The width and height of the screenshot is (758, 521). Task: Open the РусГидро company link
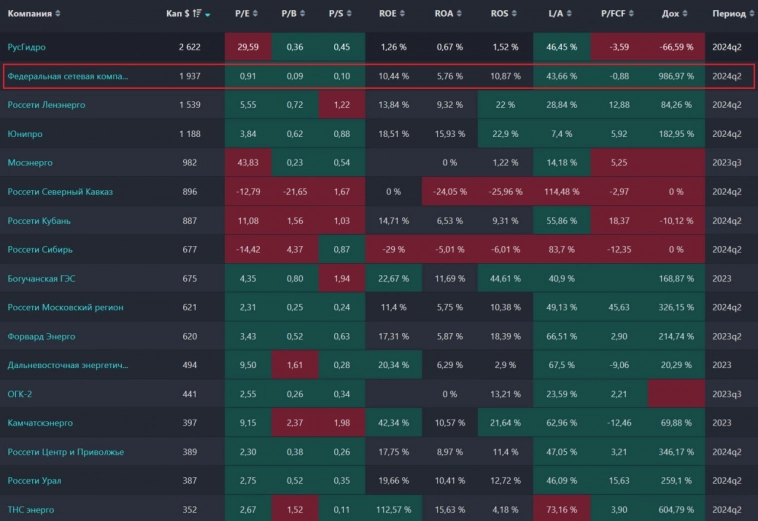pyautogui.click(x=26, y=47)
